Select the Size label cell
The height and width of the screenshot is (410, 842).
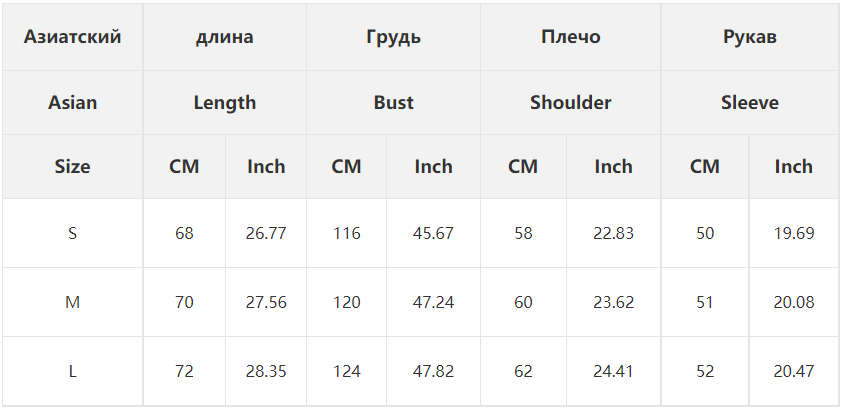click(72, 167)
